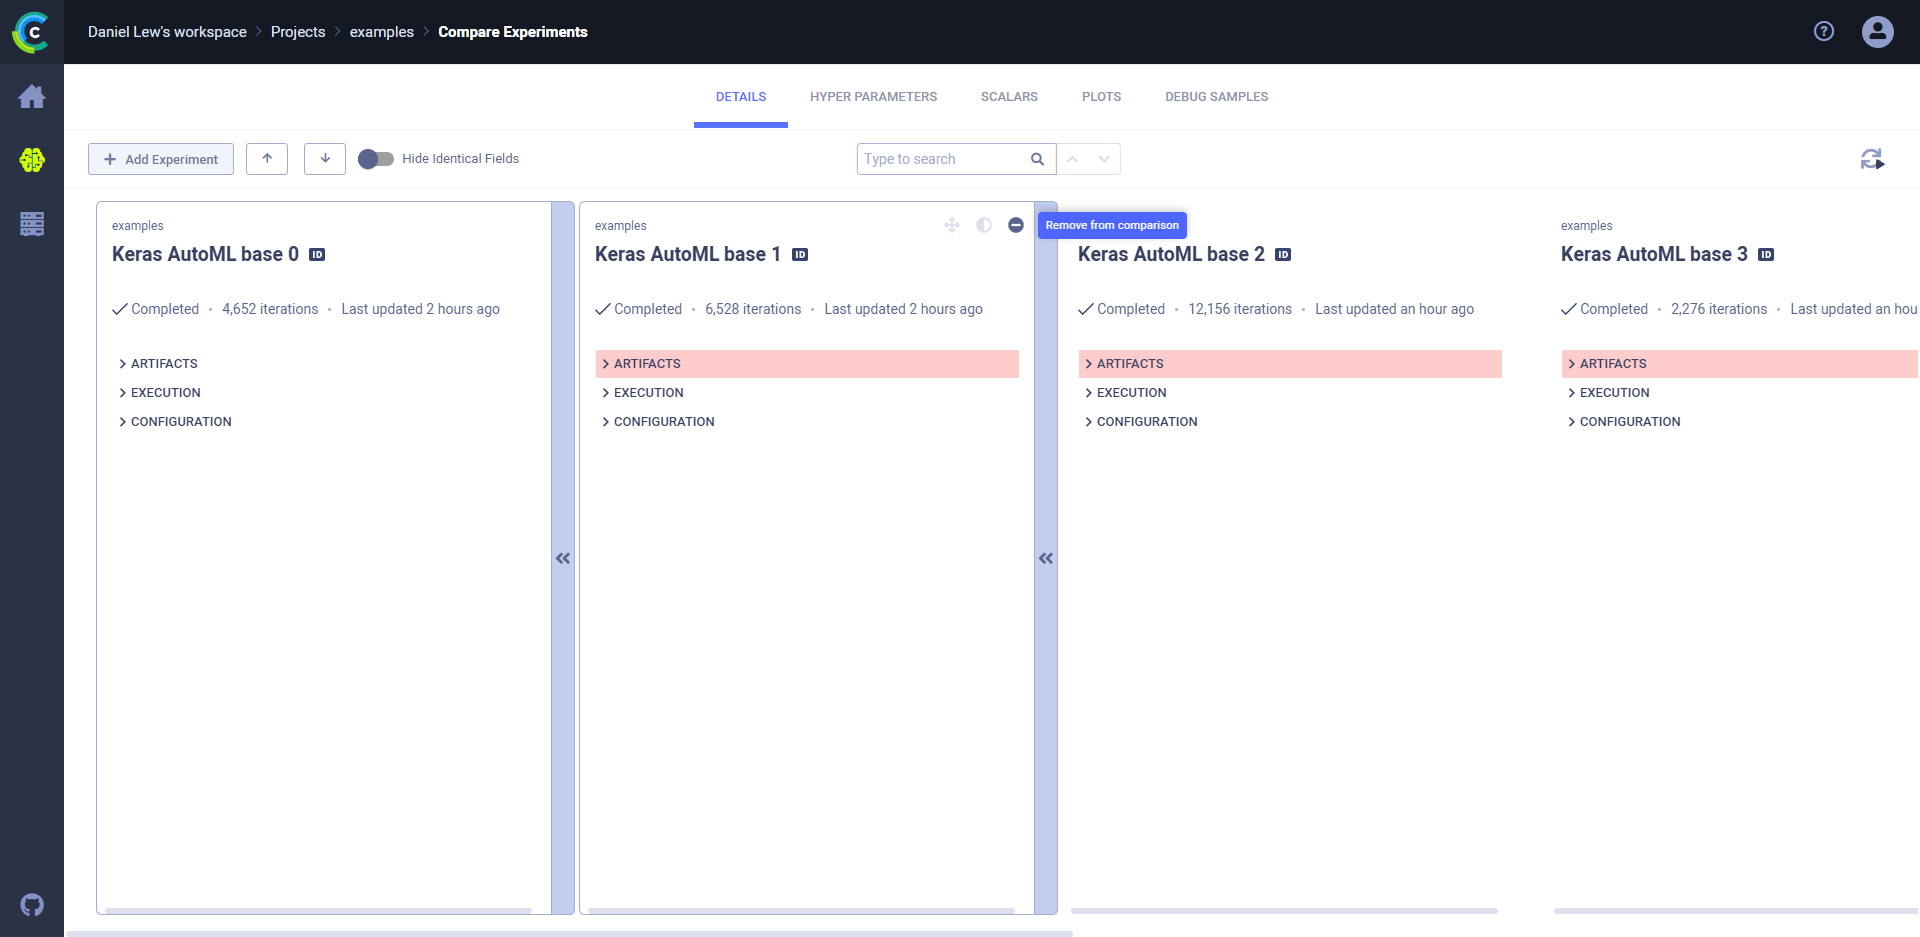Expand EXECUTION section in base 1
1920x937 pixels.
tap(648, 393)
